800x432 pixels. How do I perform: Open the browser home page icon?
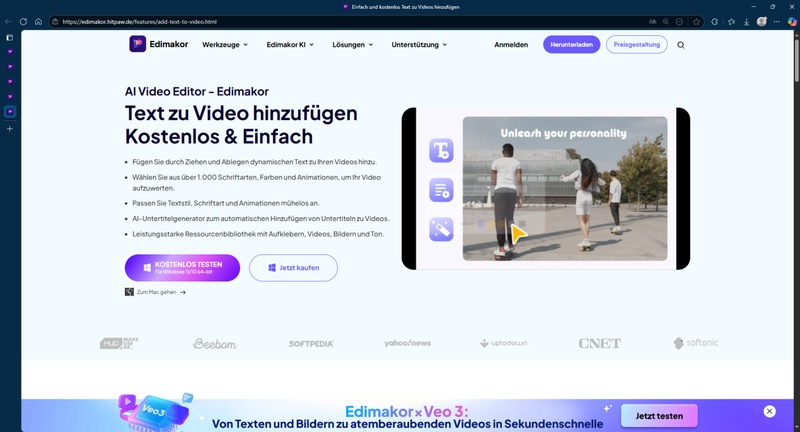pyautogui.click(x=38, y=21)
